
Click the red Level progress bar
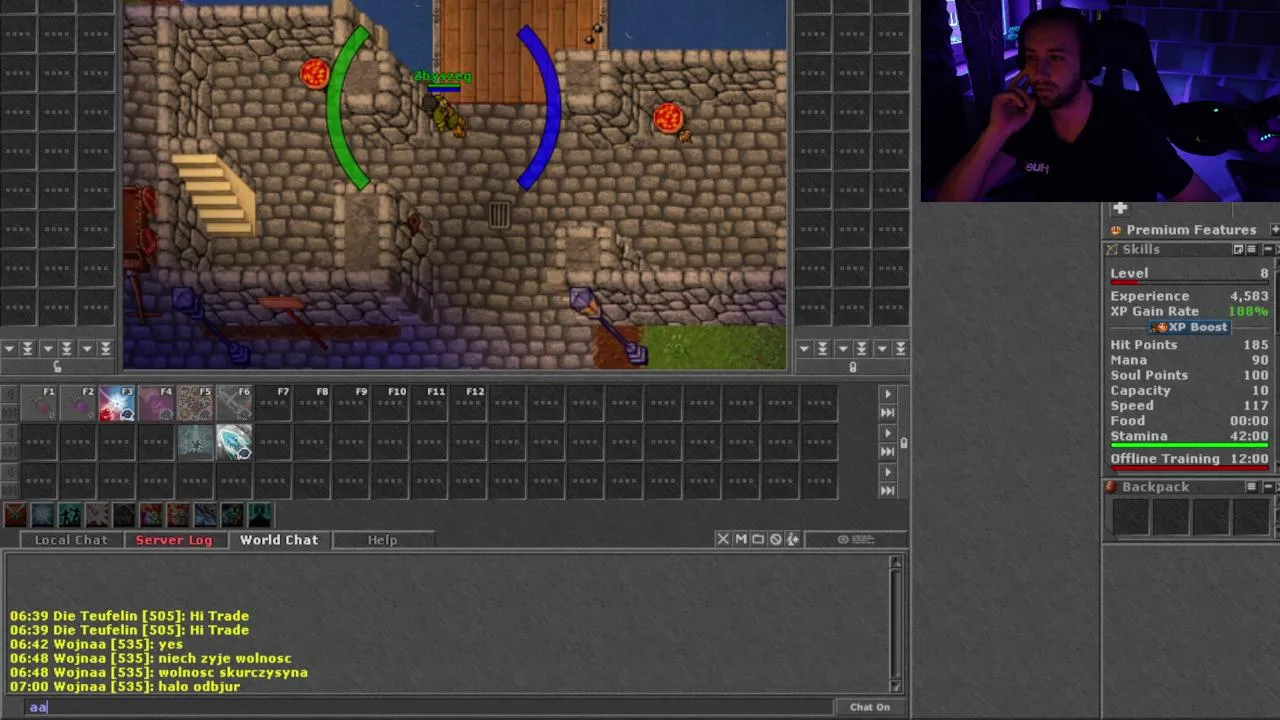[1189, 282]
